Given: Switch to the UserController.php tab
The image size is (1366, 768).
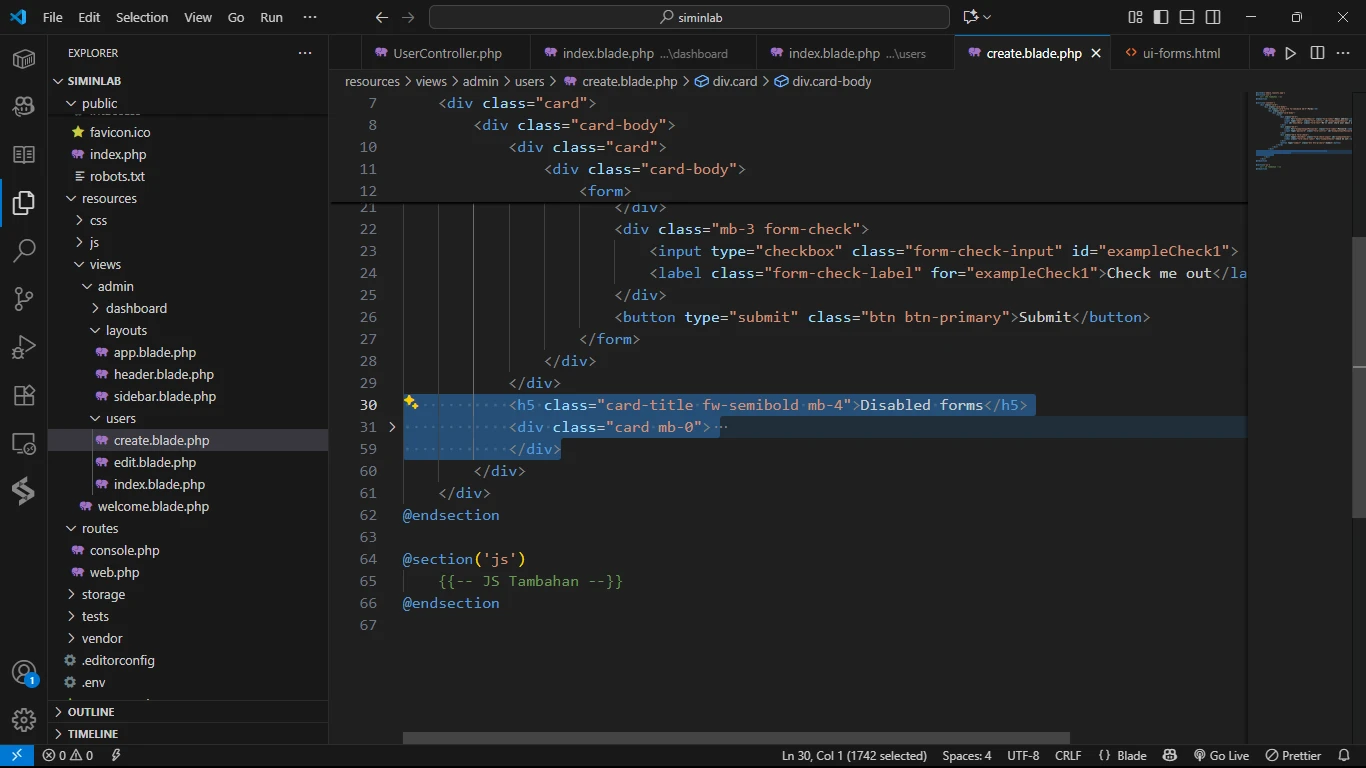Looking at the screenshot, I should [447, 53].
